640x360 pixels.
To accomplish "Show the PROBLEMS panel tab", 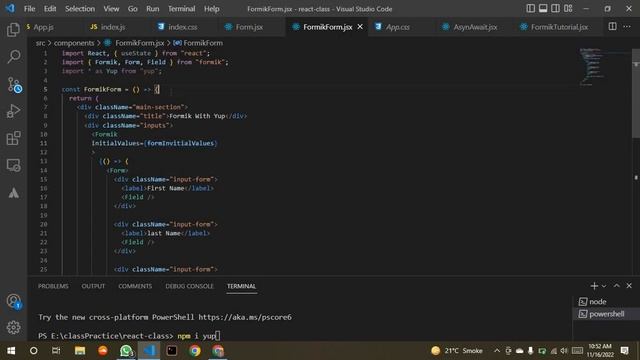I will [x=53, y=286].
